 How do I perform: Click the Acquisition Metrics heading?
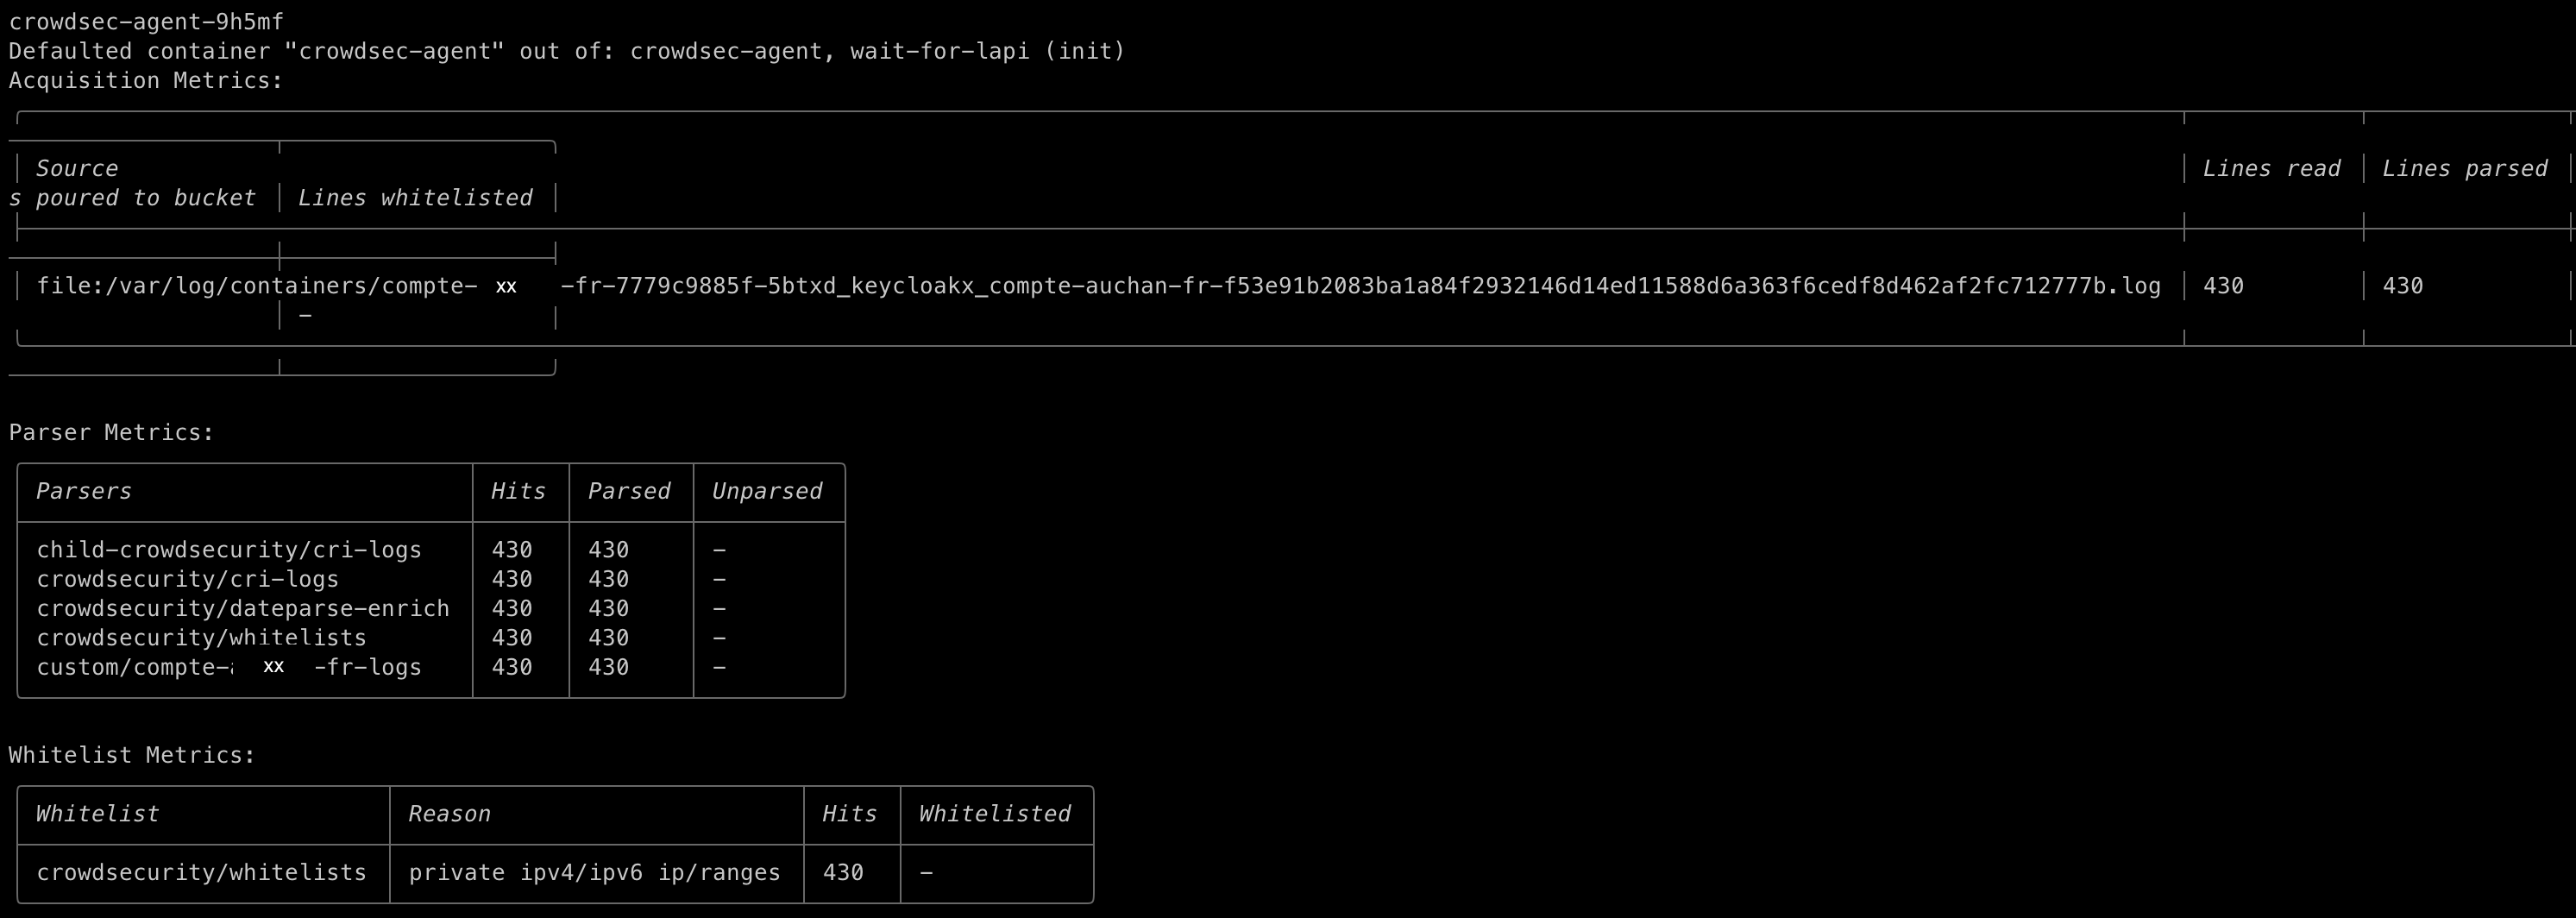(146, 81)
